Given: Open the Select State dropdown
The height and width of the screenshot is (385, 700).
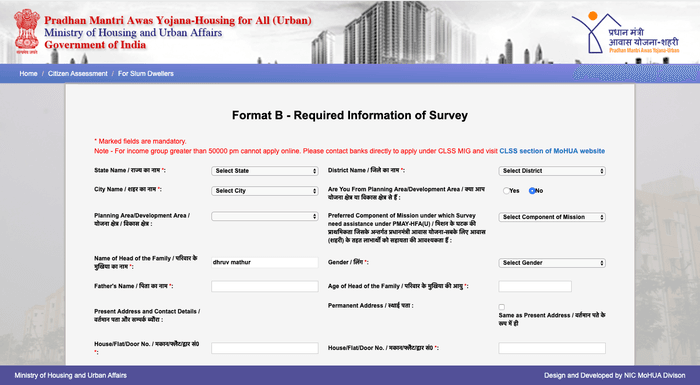Looking at the screenshot, I should click(265, 171).
